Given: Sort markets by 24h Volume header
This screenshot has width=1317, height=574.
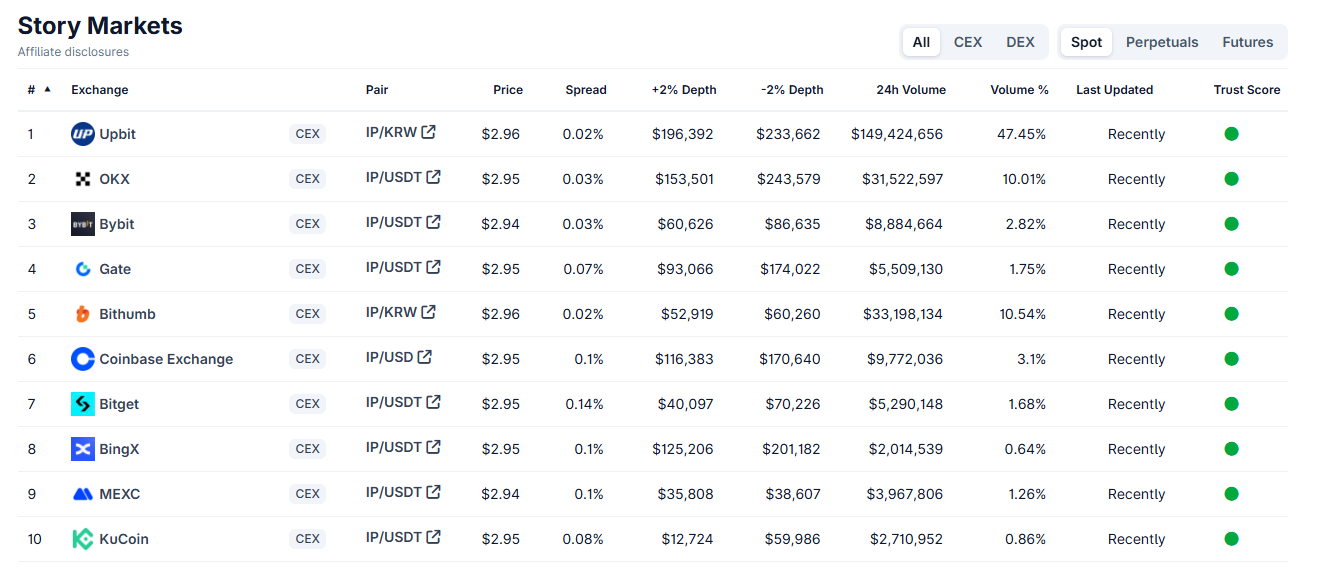Looking at the screenshot, I should click(910, 90).
